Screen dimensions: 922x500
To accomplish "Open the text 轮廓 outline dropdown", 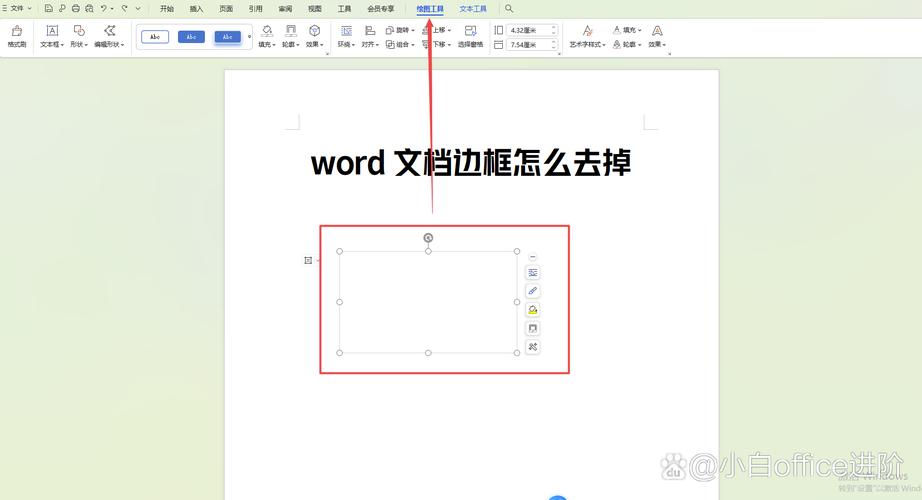I will pyautogui.click(x=627, y=44).
